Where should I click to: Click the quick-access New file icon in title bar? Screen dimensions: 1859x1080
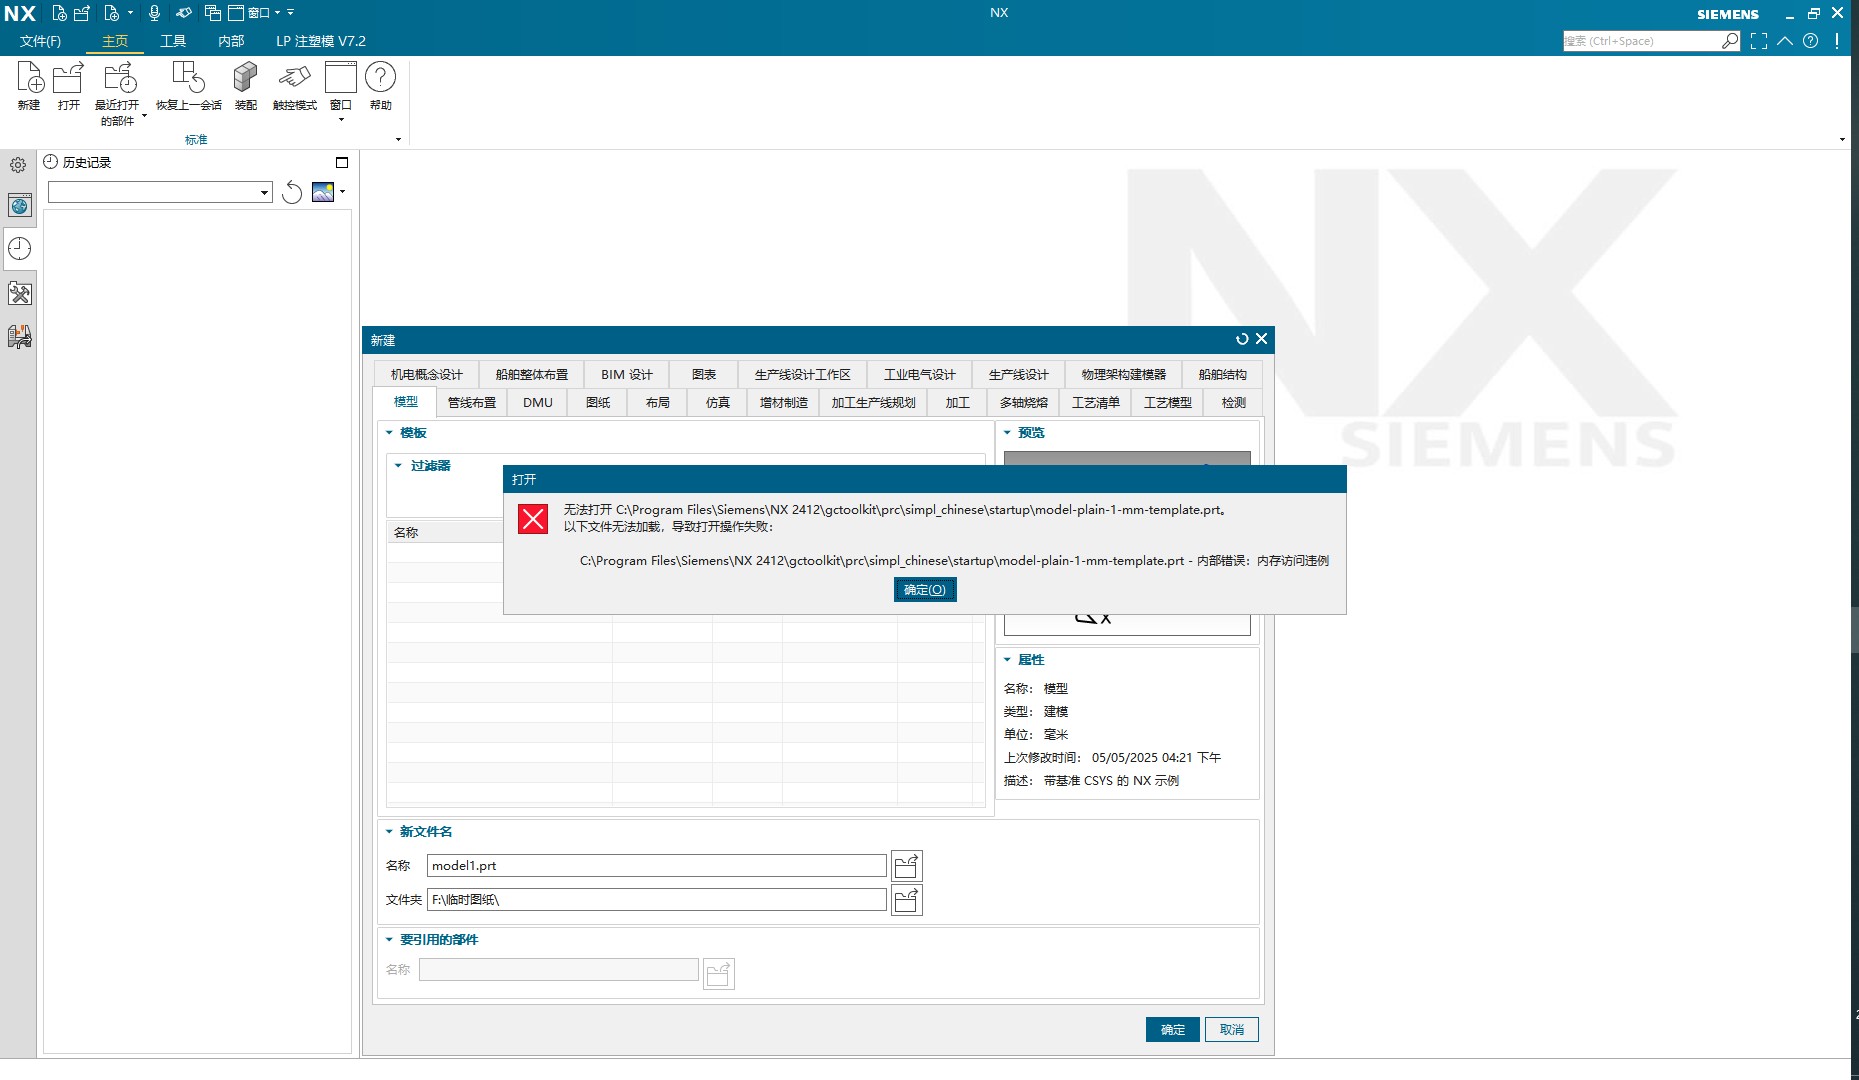coord(60,13)
